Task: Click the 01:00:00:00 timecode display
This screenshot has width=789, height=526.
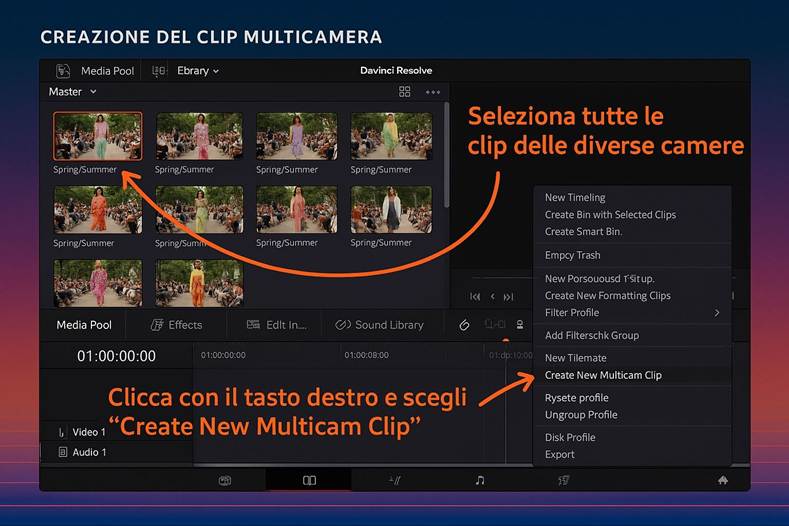Action: (116, 356)
